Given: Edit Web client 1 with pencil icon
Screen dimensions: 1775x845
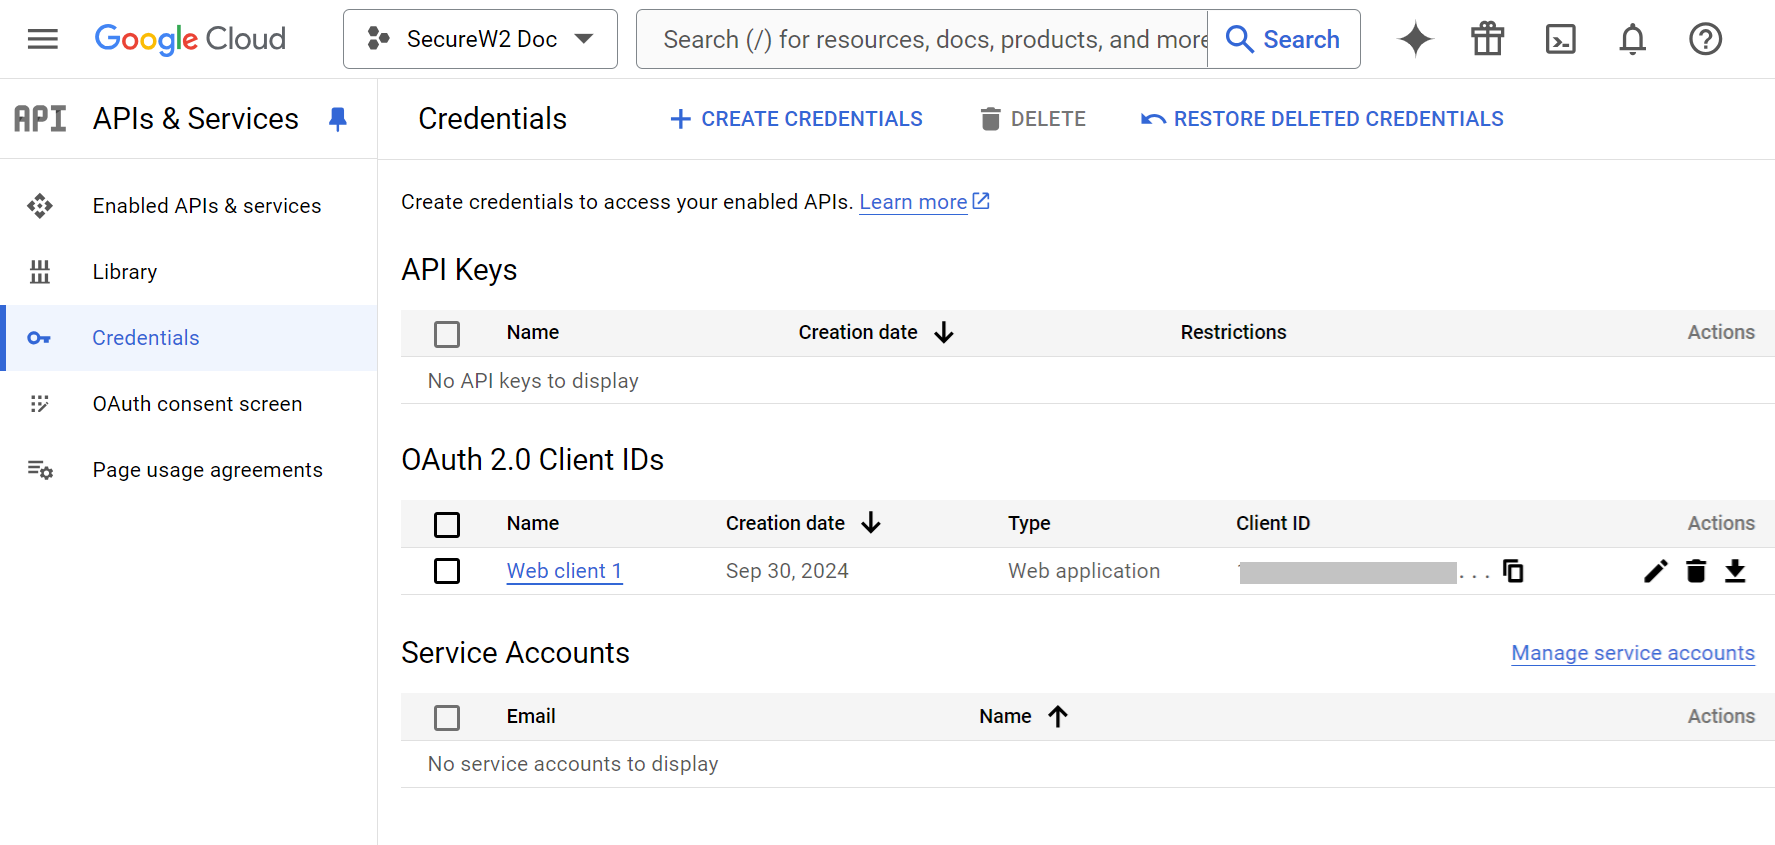Looking at the screenshot, I should 1656,571.
